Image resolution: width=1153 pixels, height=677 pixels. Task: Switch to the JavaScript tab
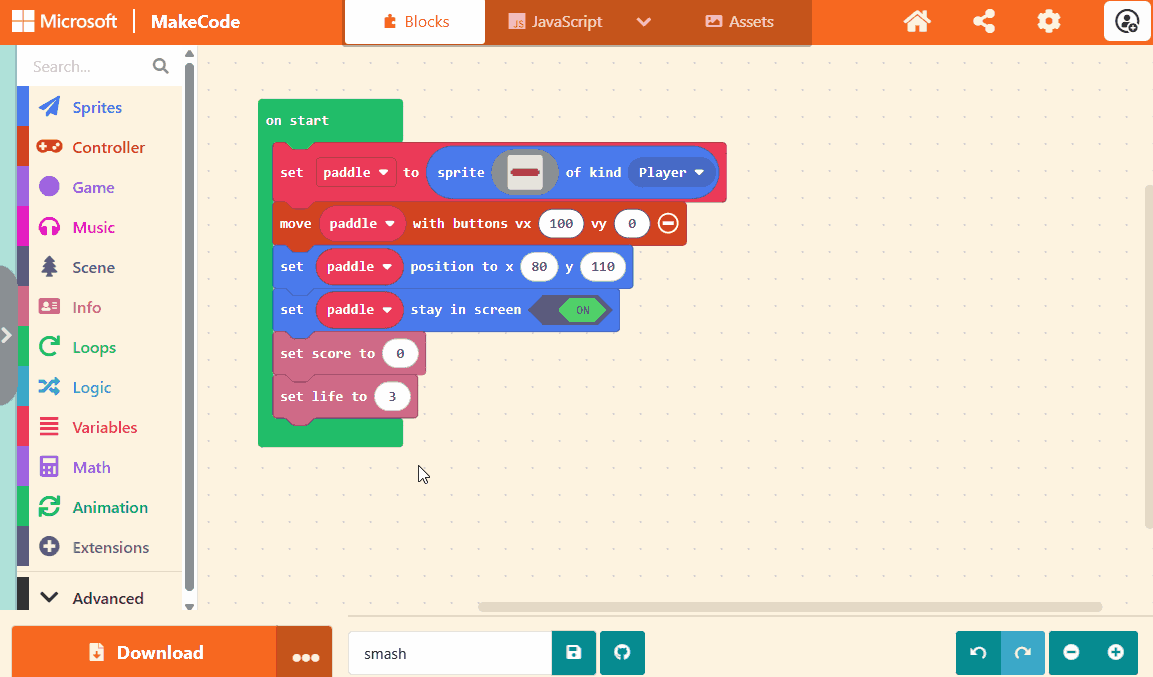click(x=555, y=22)
